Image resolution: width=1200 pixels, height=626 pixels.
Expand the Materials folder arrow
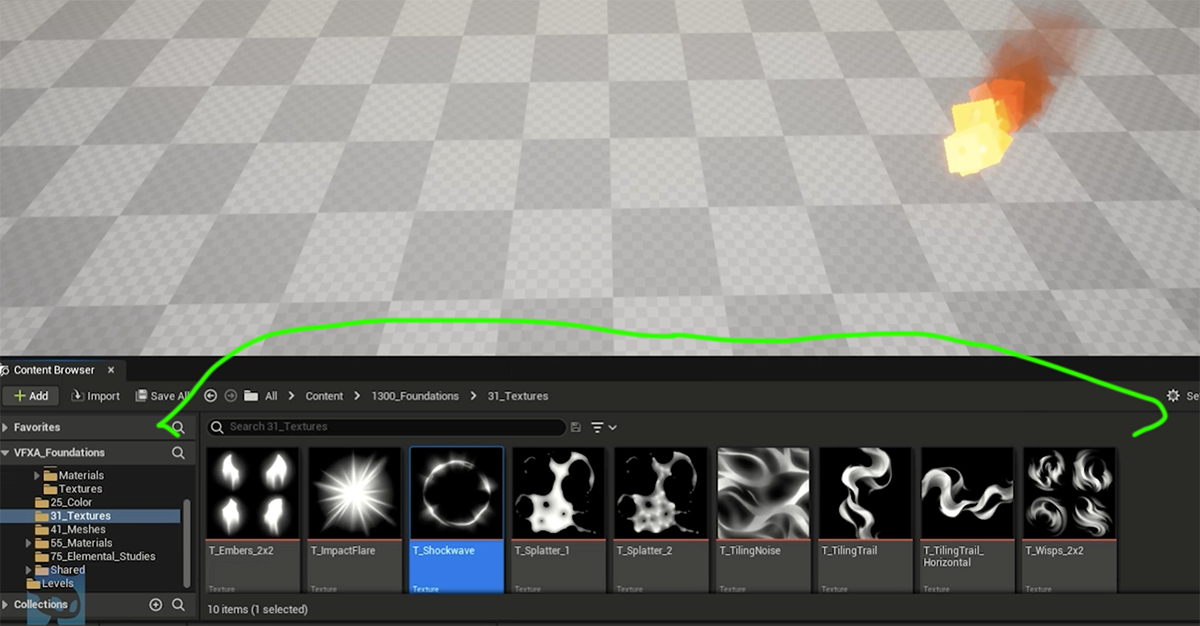click(38, 476)
